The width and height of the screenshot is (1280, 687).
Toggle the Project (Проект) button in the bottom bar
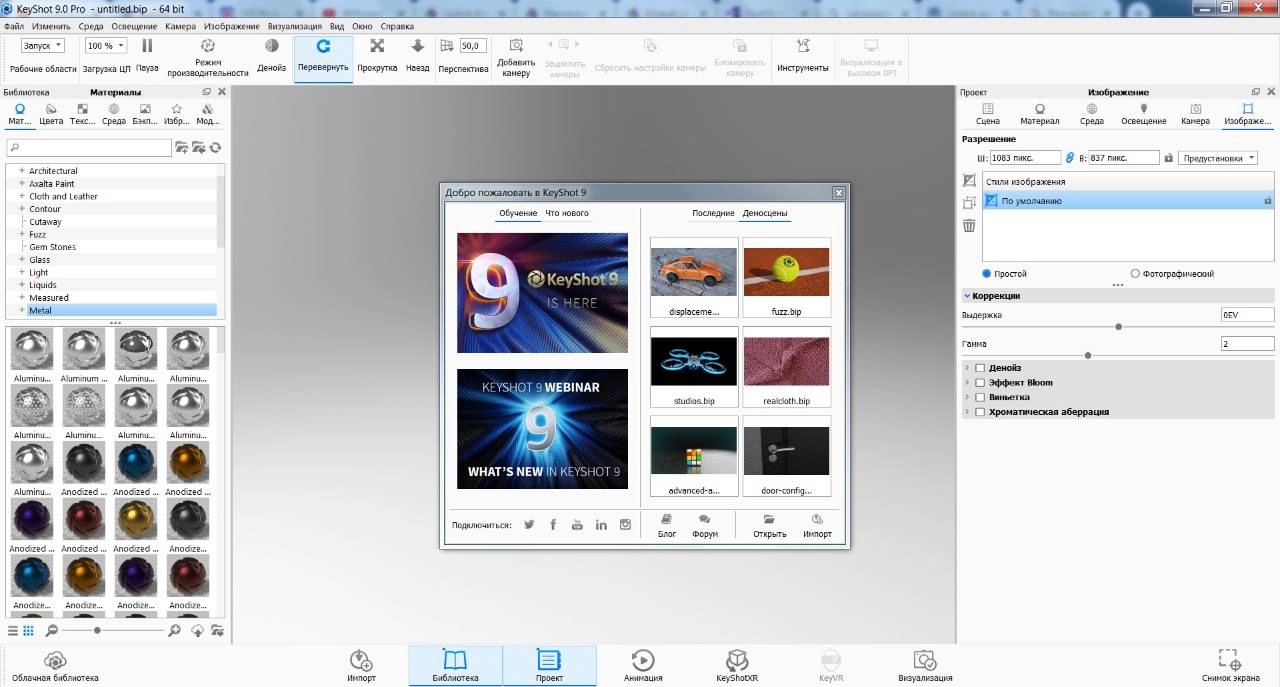549,665
